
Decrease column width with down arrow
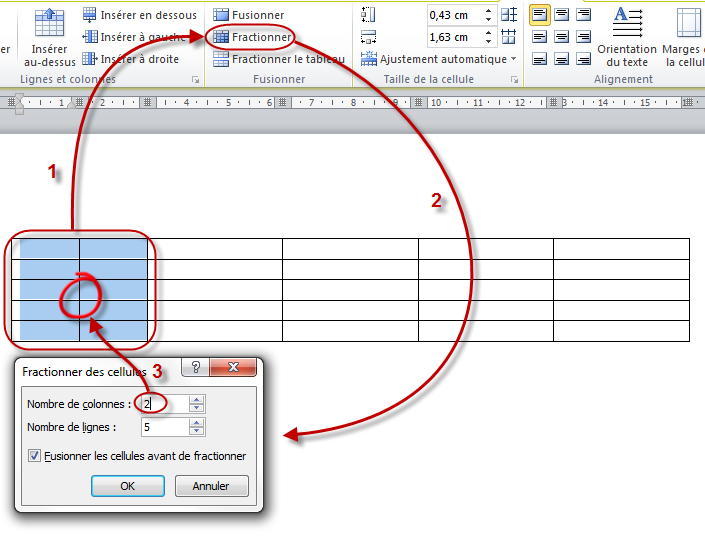click(489, 41)
